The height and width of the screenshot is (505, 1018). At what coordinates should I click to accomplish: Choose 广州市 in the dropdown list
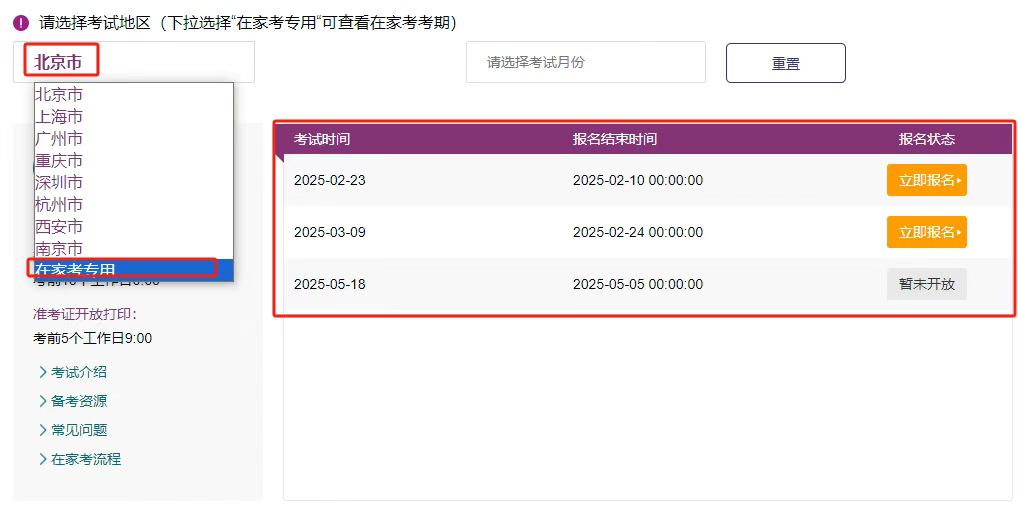(60, 139)
